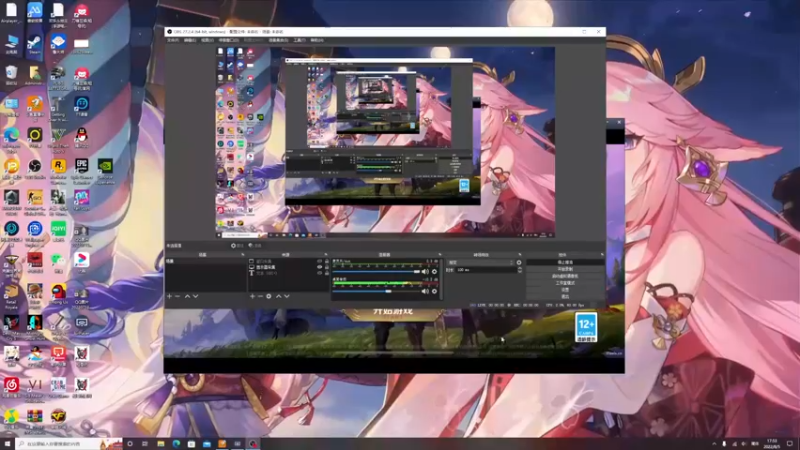Open scene transition type dropdown

coord(481,263)
